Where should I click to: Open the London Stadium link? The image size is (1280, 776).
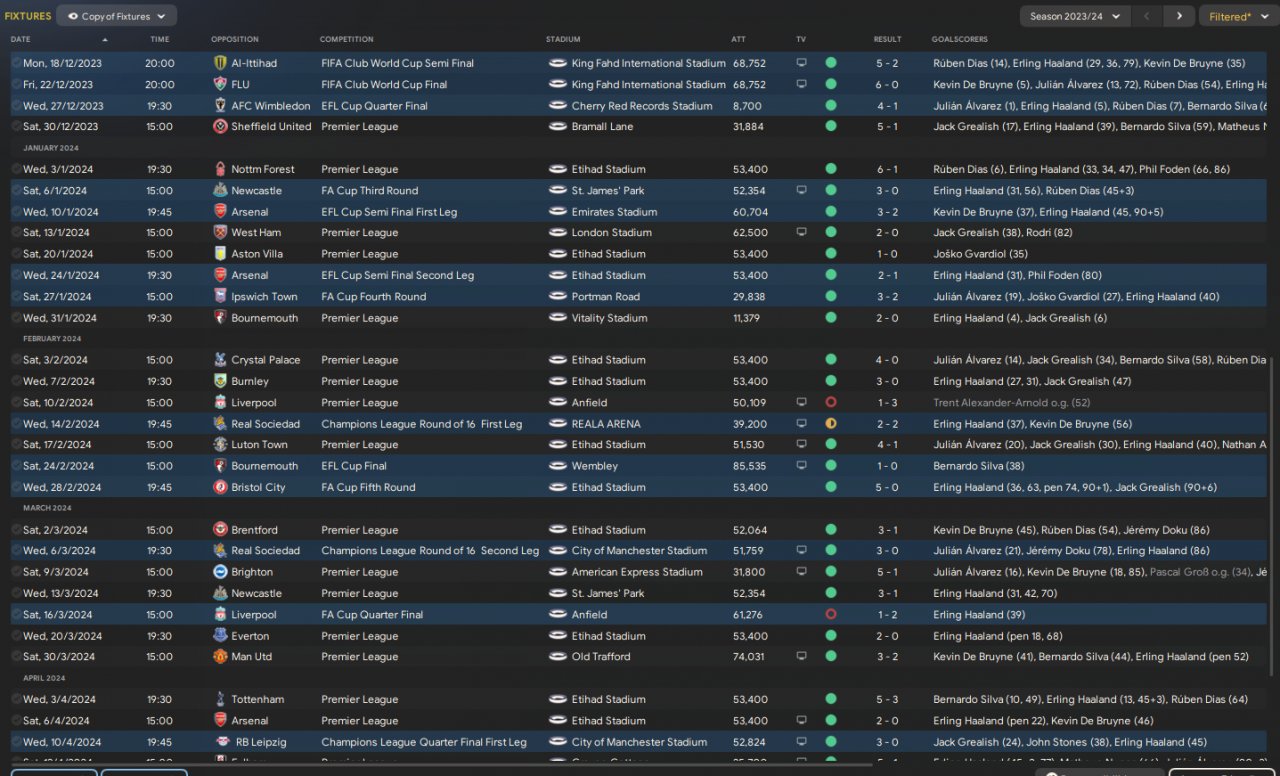[x=612, y=233]
